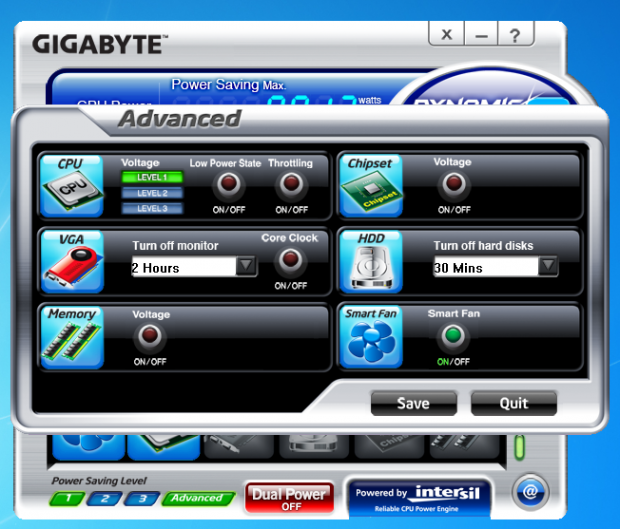Click the Chipset icon

click(x=371, y=186)
